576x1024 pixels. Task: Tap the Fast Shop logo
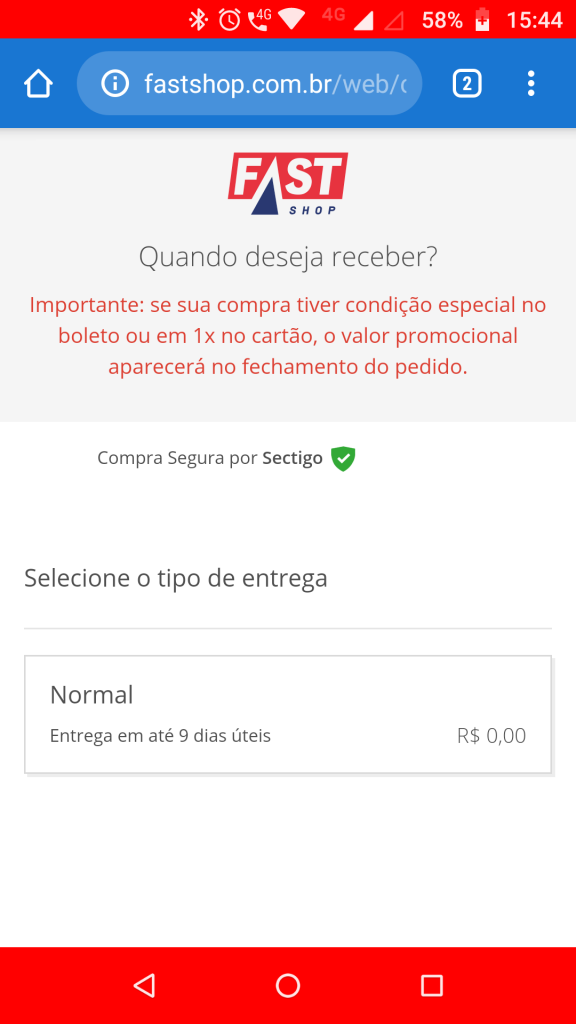tap(288, 184)
